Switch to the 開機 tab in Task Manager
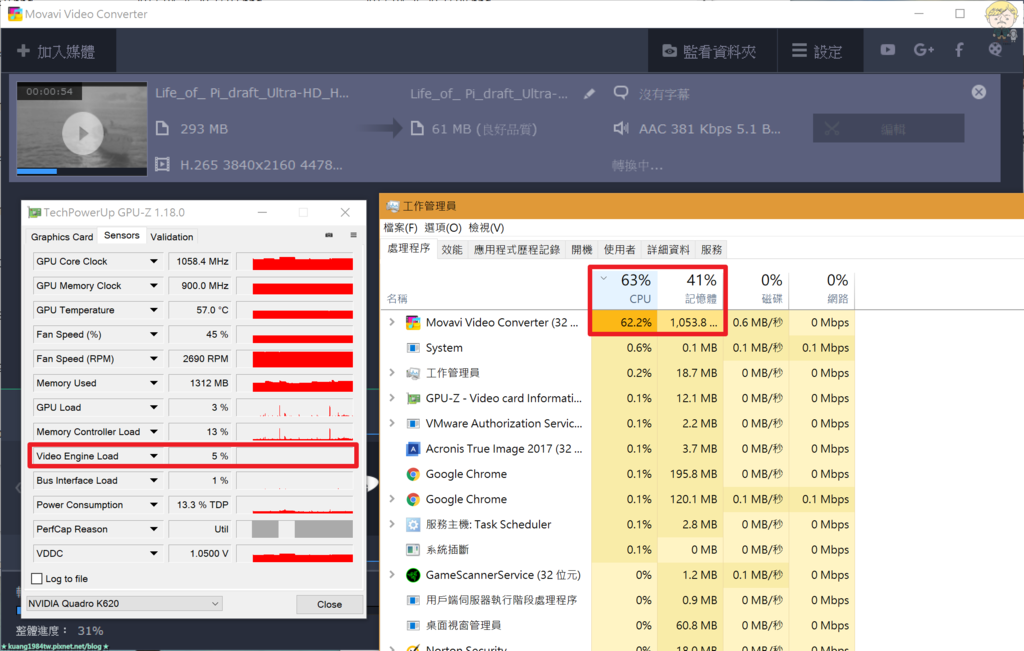The width and height of the screenshot is (1024, 651). click(x=581, y=249)
